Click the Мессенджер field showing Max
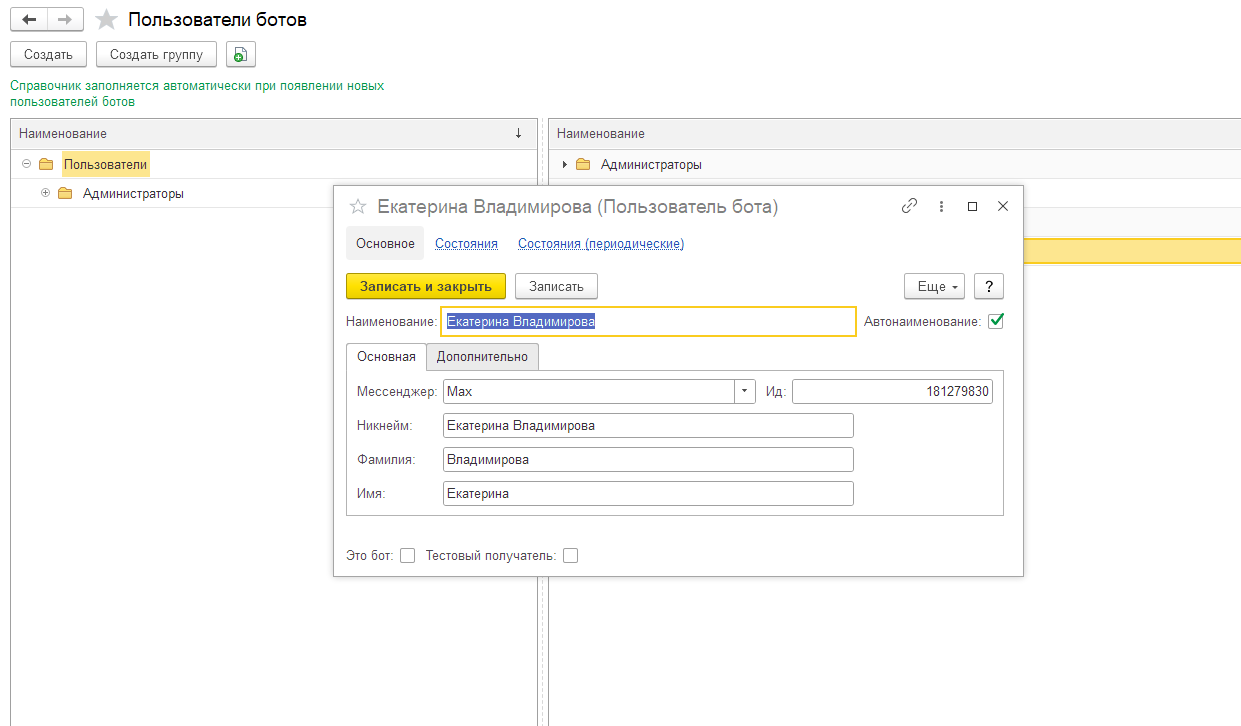The height and width of the screenshot is (726, 1241). pos(589,392)
